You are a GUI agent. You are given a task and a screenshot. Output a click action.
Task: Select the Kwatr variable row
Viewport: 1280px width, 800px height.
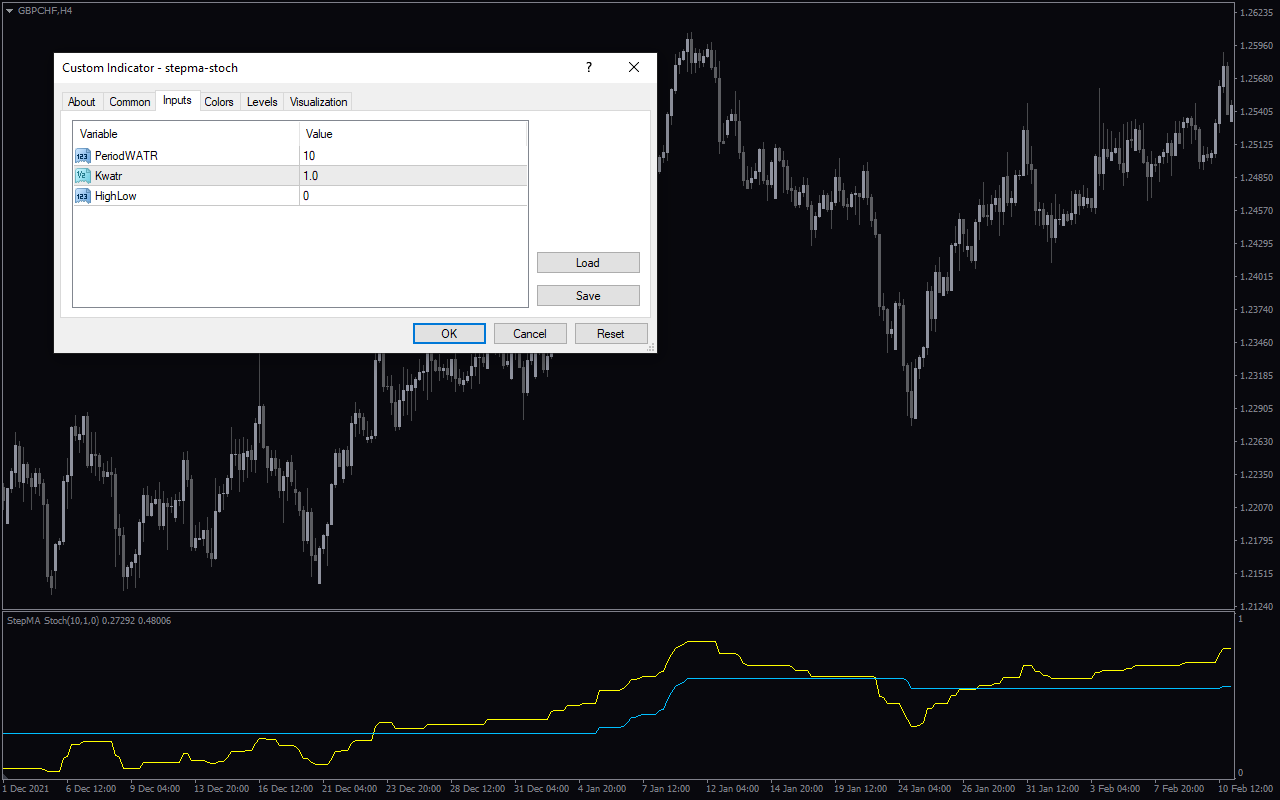point(300,176)
